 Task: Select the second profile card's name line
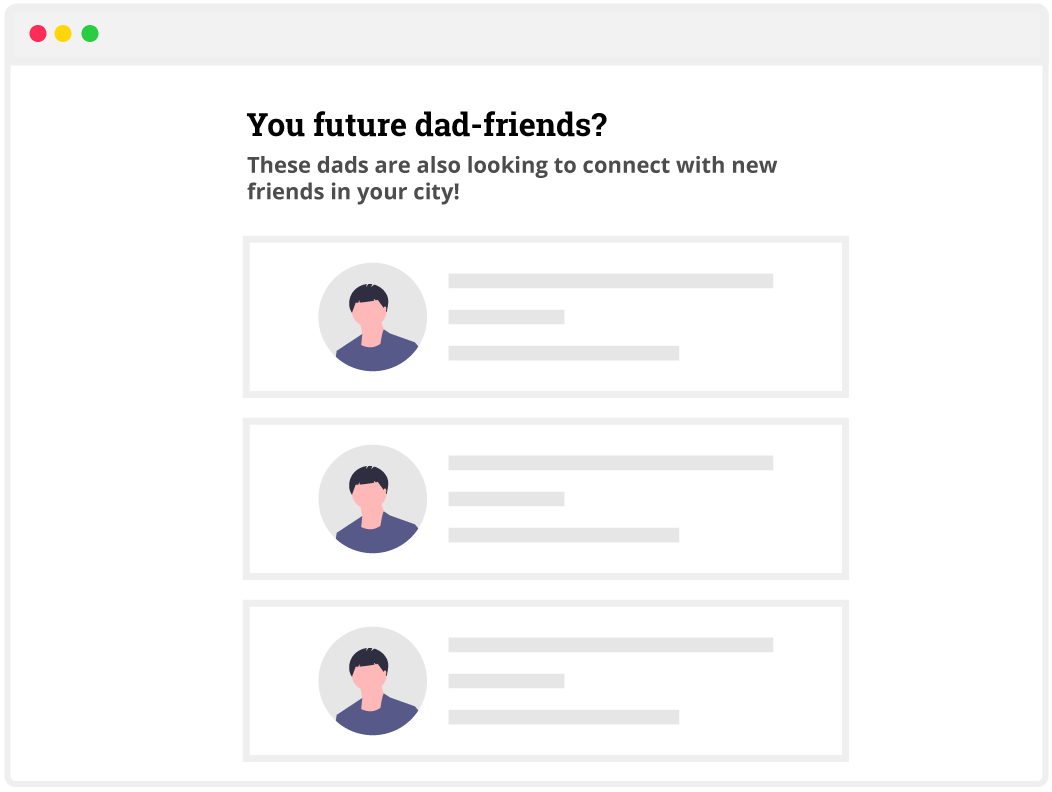610,463
